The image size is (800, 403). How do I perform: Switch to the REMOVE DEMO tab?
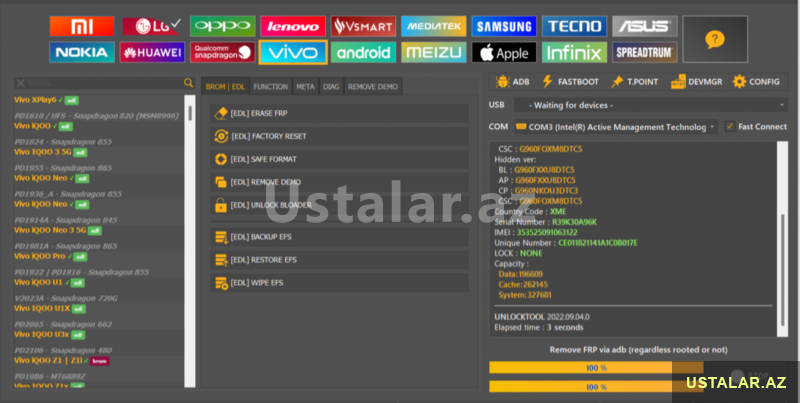[x=373, y=87]
